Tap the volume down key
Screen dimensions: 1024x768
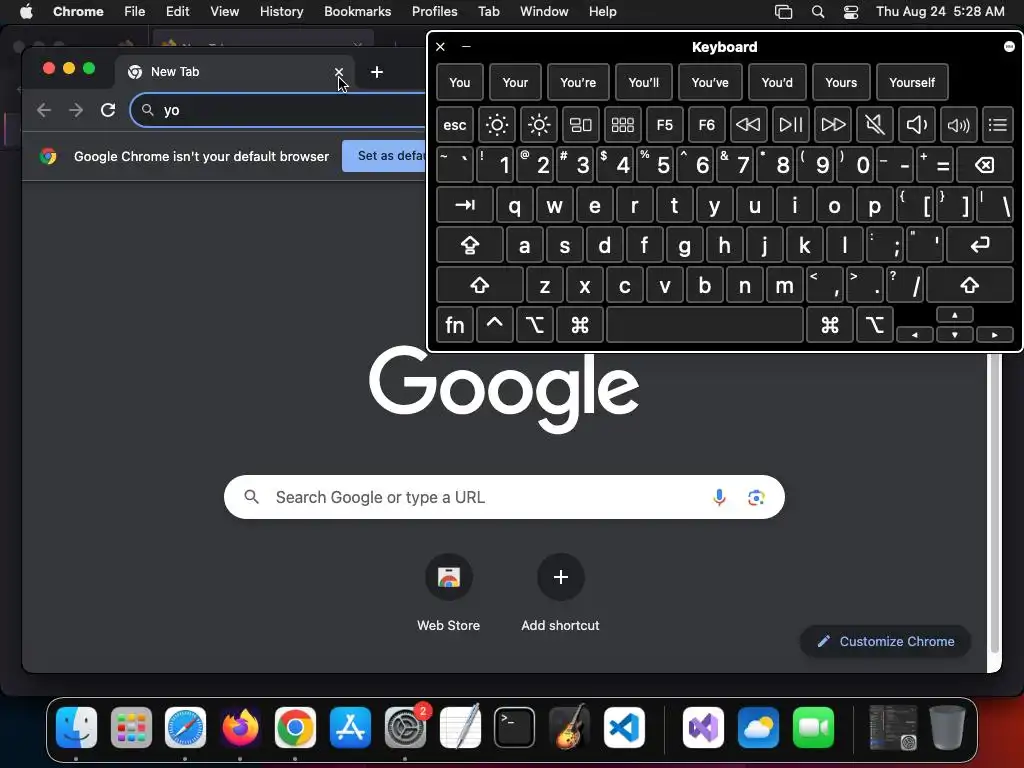point(916,124)
